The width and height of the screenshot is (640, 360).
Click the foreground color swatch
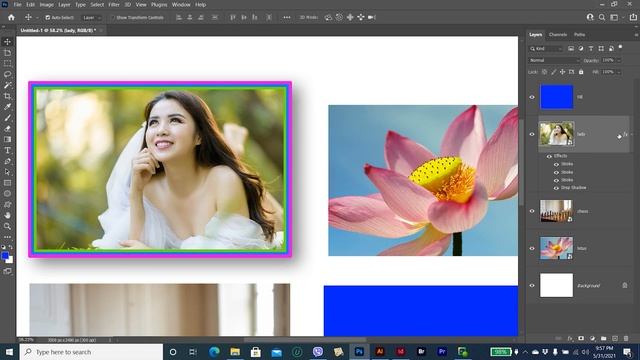click(x=5, y=256)
